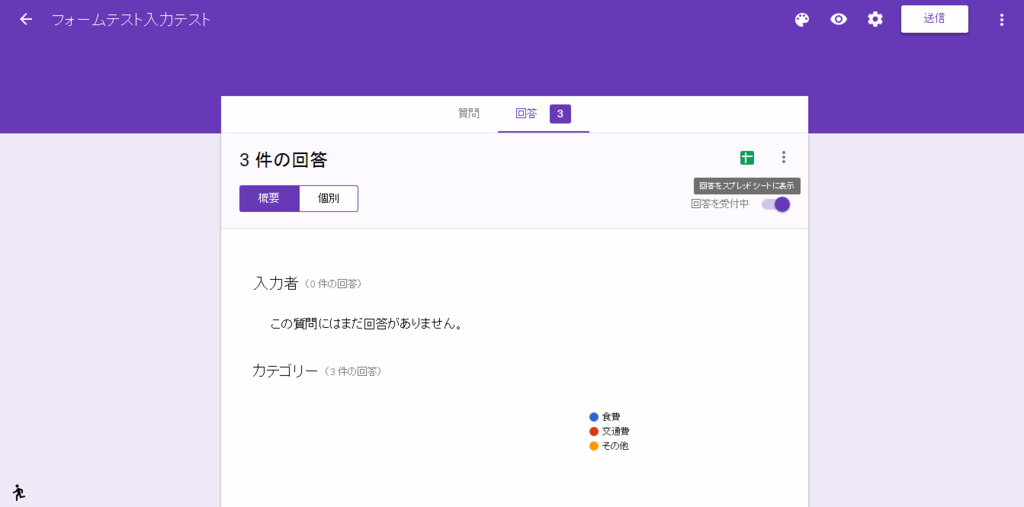Click the カテゴリー question title

coord(285,371)
